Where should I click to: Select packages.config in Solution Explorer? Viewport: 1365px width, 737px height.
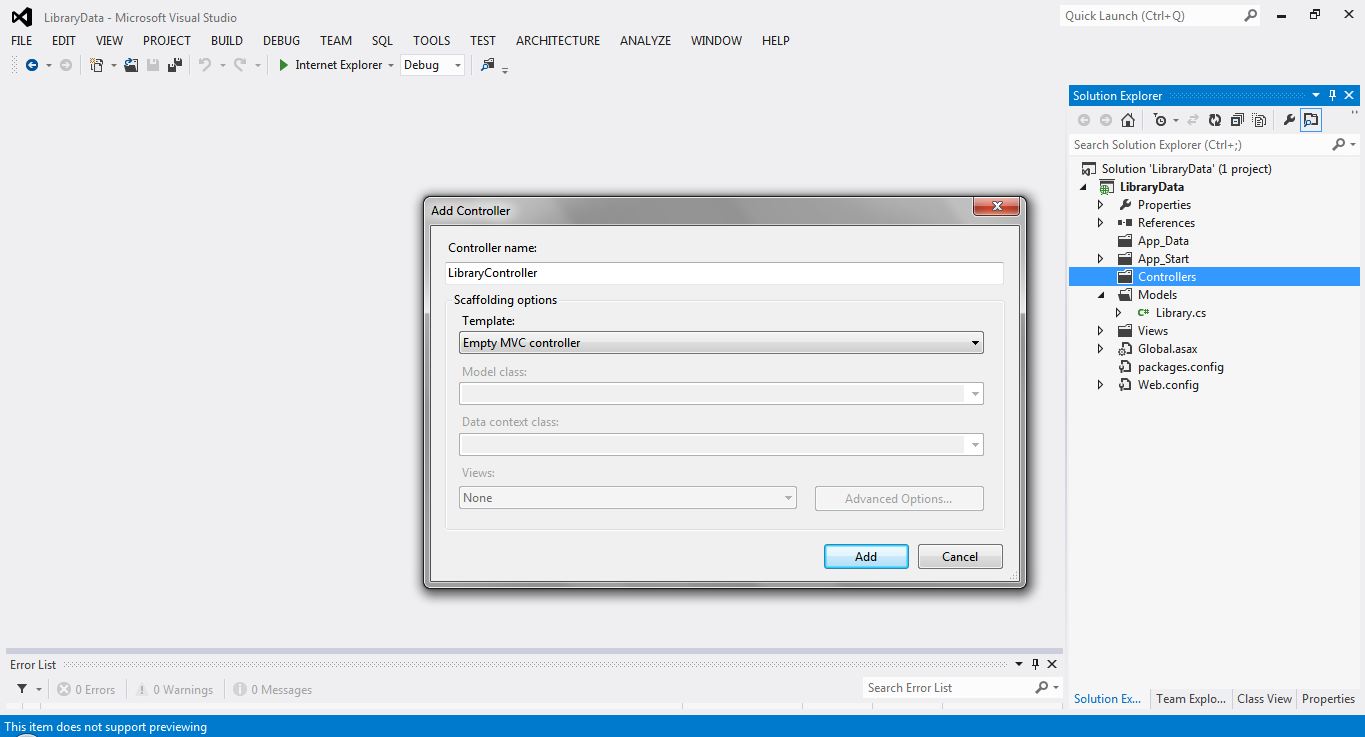pyautogui.click(x=1180, y=367)
